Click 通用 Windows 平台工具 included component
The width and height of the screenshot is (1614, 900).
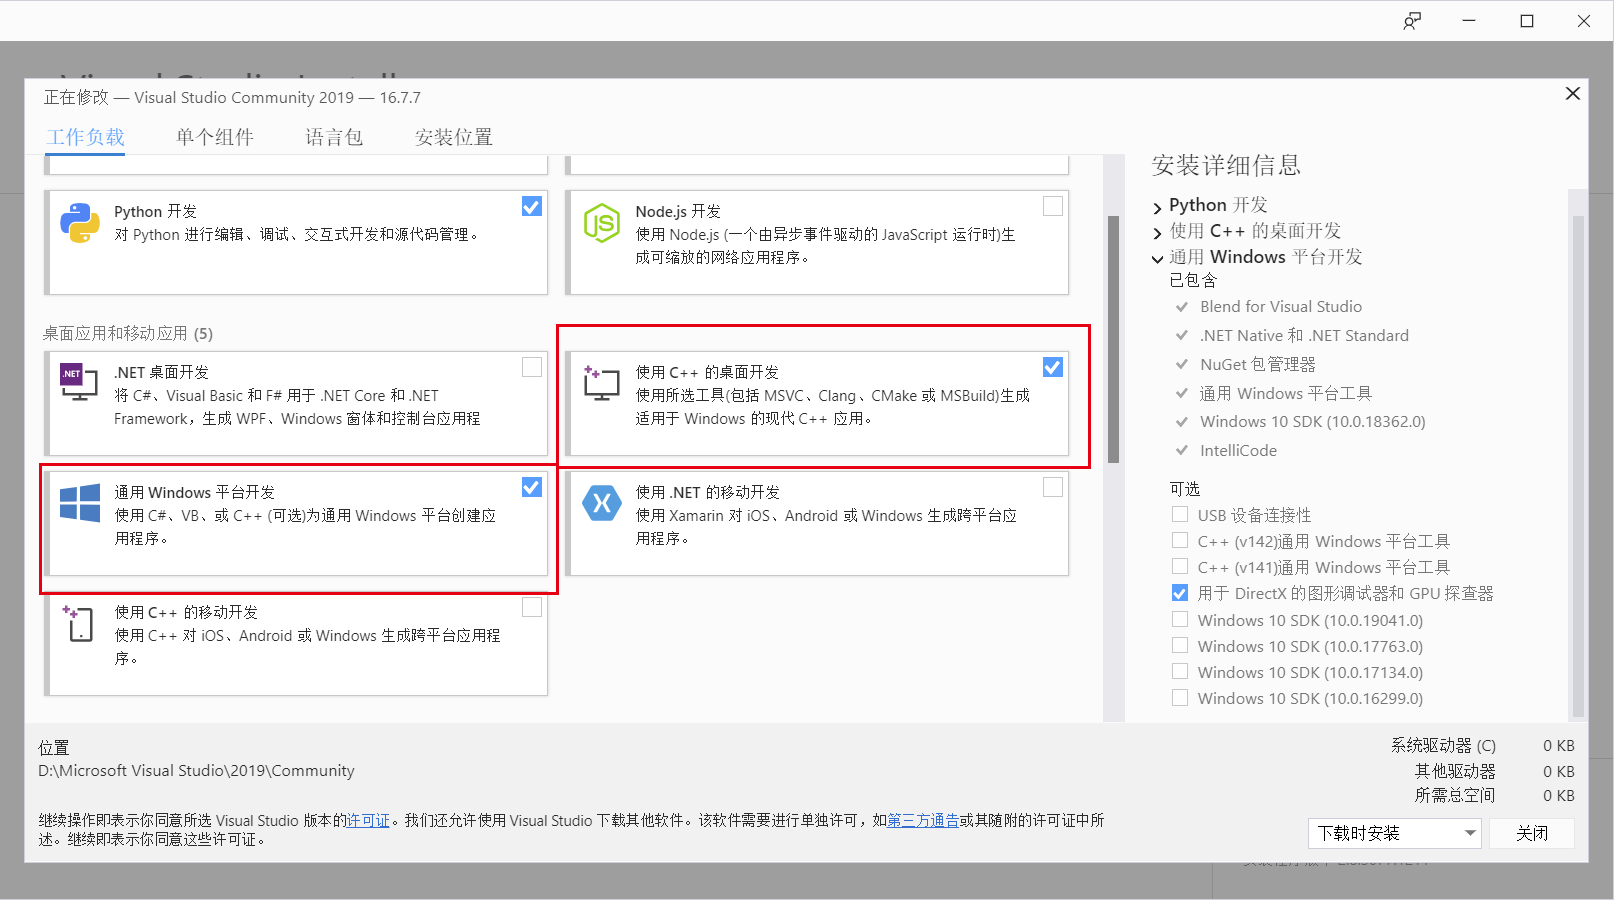click(x=1286, y=393)
